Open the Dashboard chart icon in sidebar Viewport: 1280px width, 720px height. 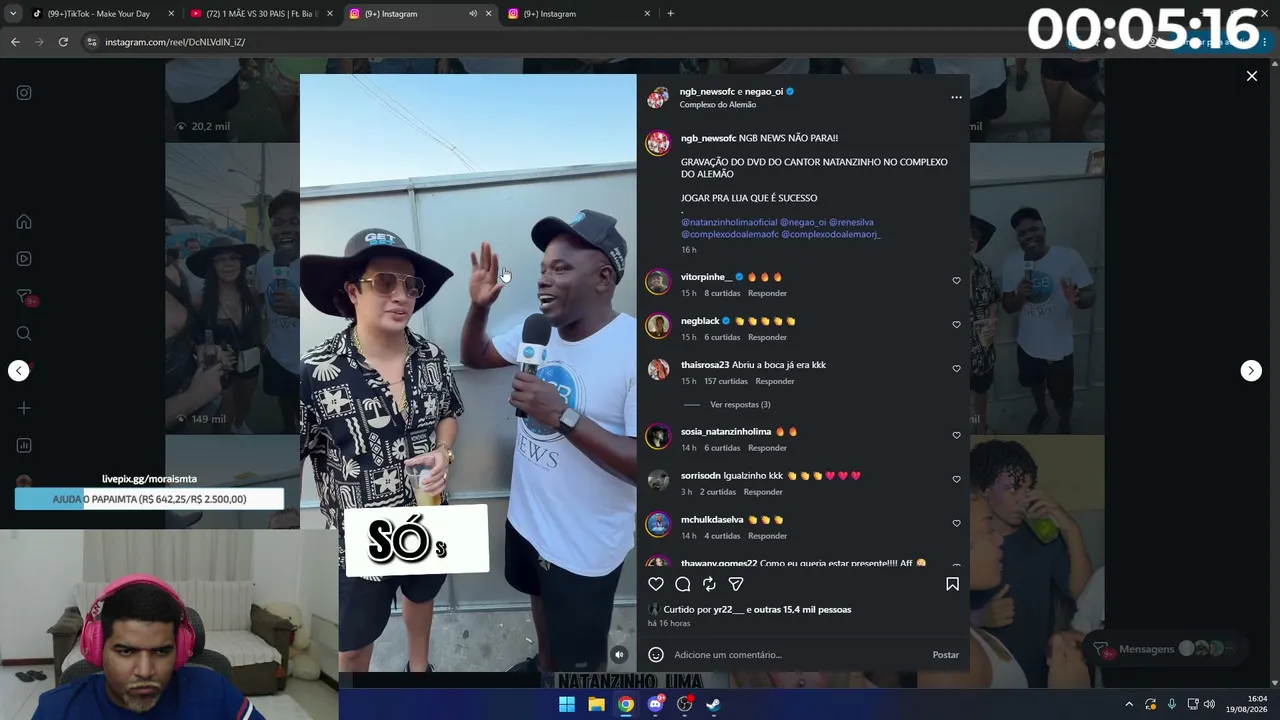[24, 445]
